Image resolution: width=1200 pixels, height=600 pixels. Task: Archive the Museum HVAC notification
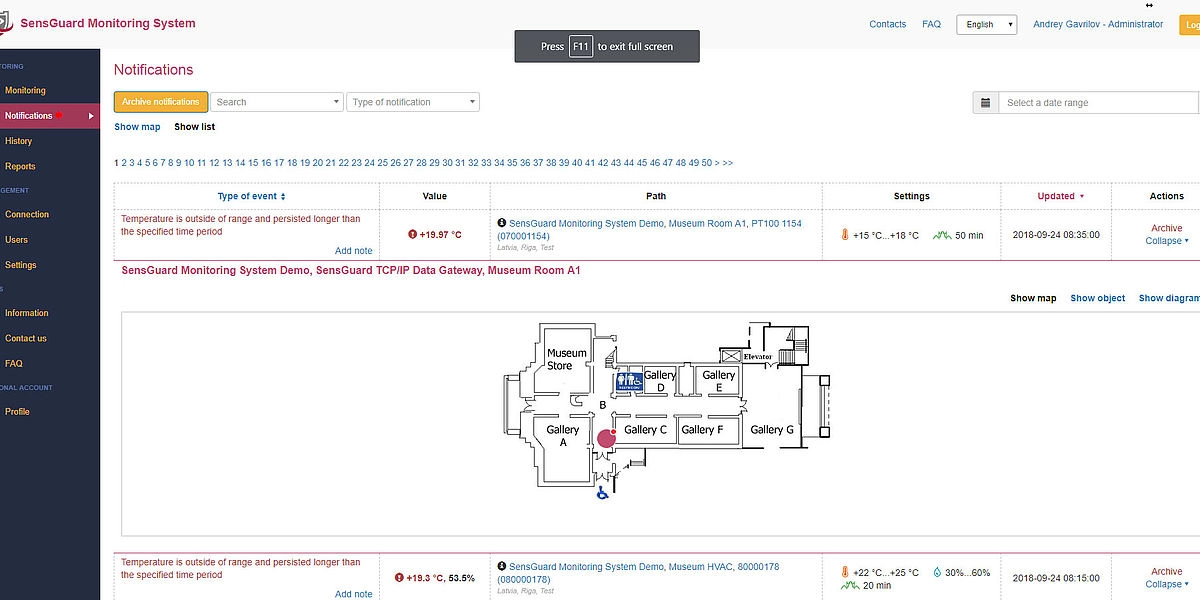tap(1166, 572)
